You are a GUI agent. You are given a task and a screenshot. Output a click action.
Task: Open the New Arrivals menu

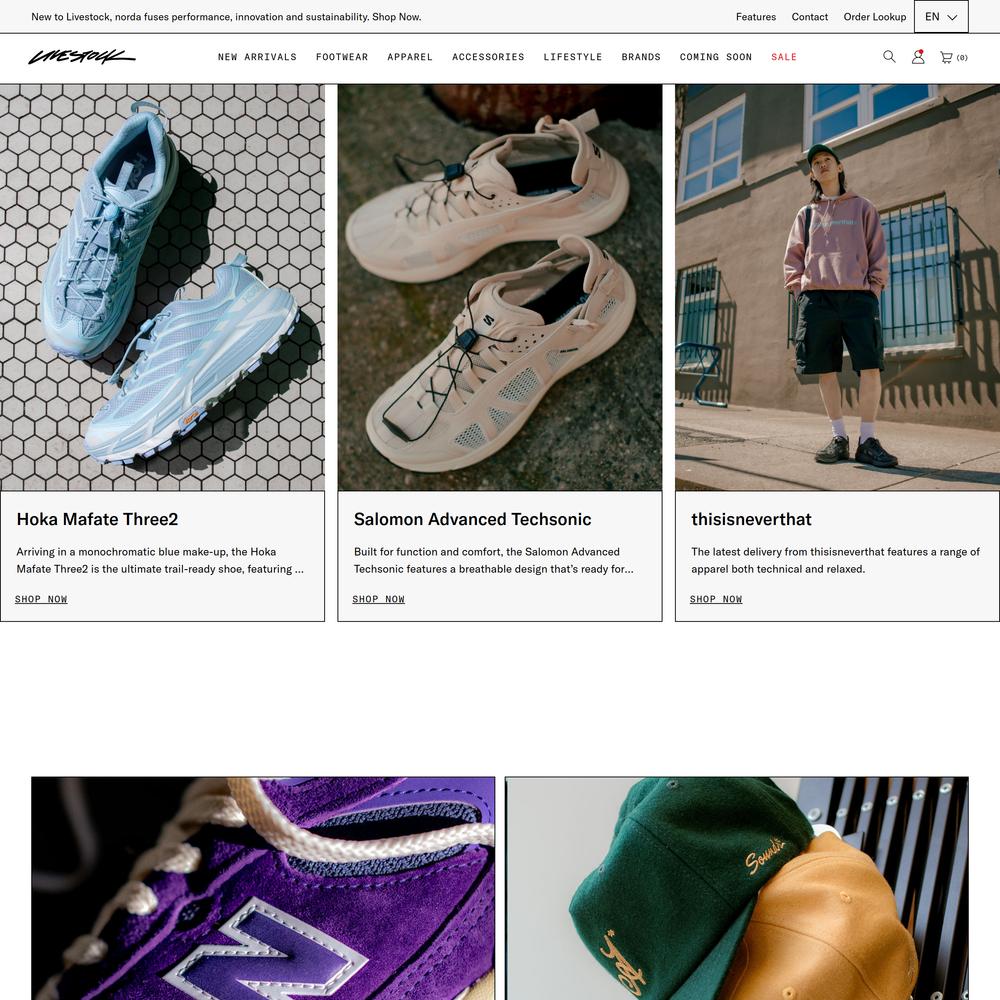coord(257,57)
